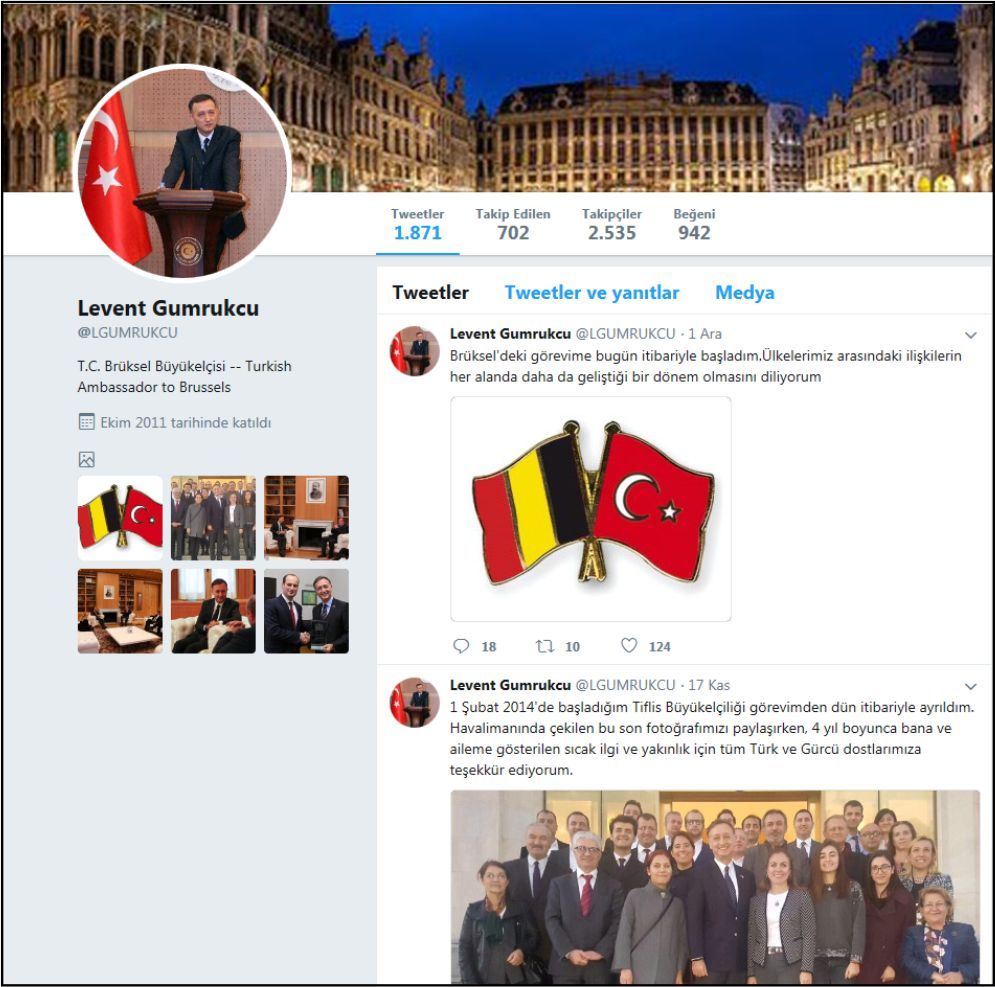This screenshot has width=995, height=987.
Task: Click the reply icon on Brussels tweet
Action: 461,646
